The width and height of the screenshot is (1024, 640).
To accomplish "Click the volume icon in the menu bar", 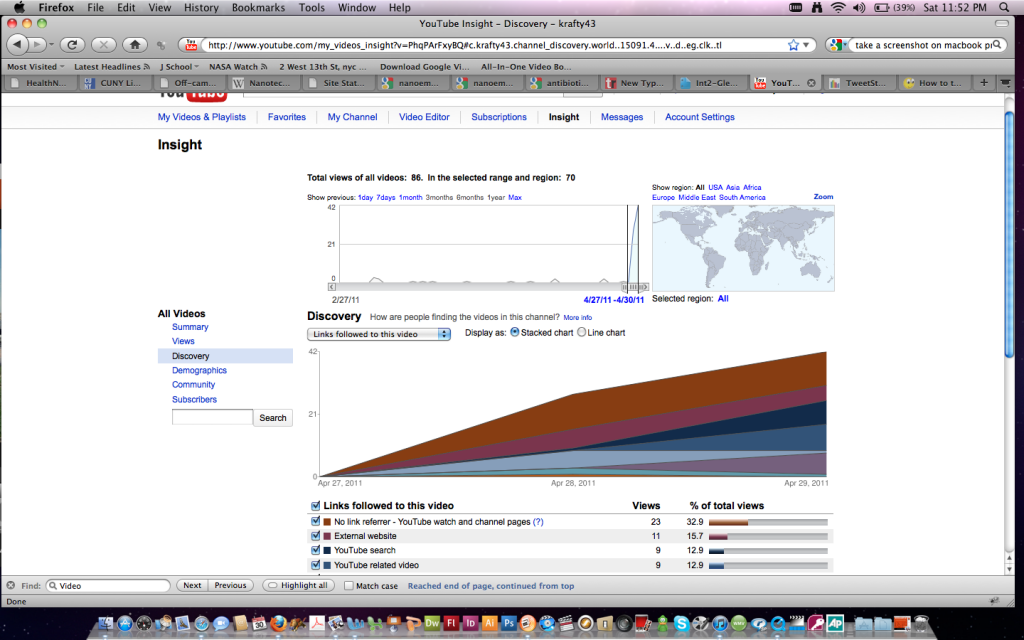I will point(859,7).
